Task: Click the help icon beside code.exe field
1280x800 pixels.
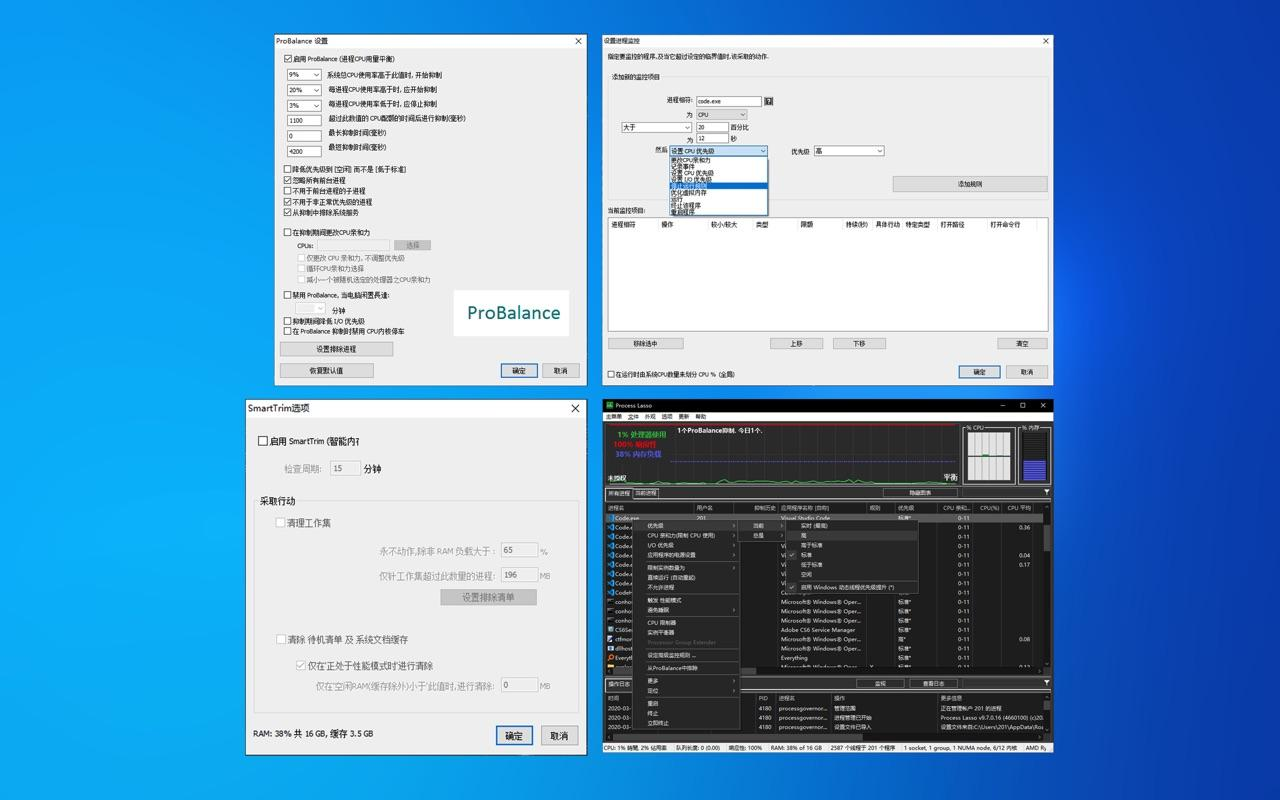Action: click(768, 101)
